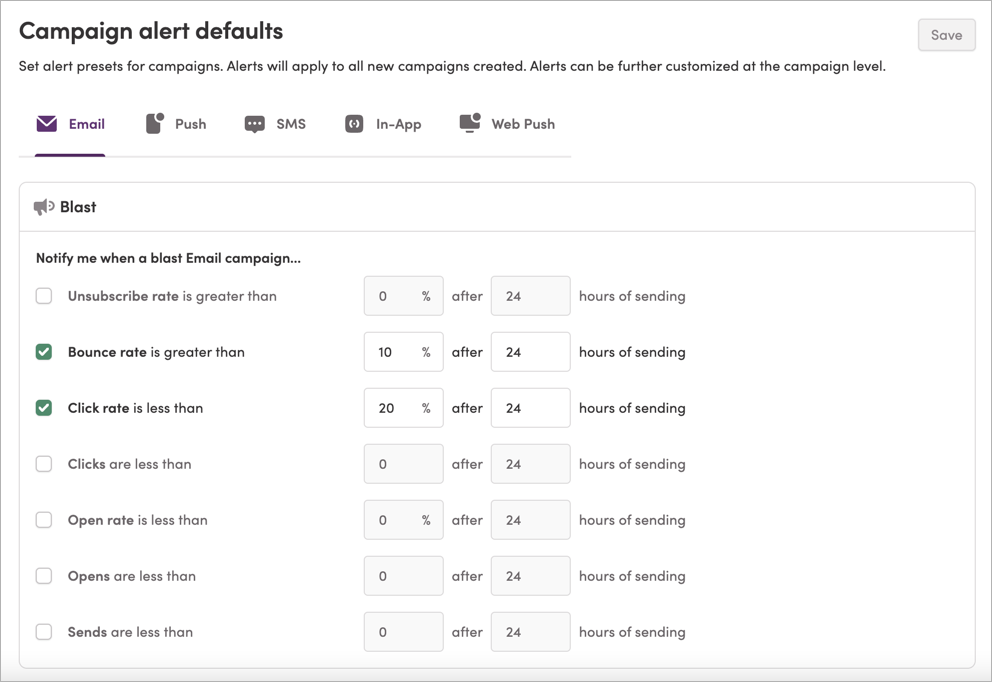Uncheck the Bounce rate alert checkbox

point(44,352)
